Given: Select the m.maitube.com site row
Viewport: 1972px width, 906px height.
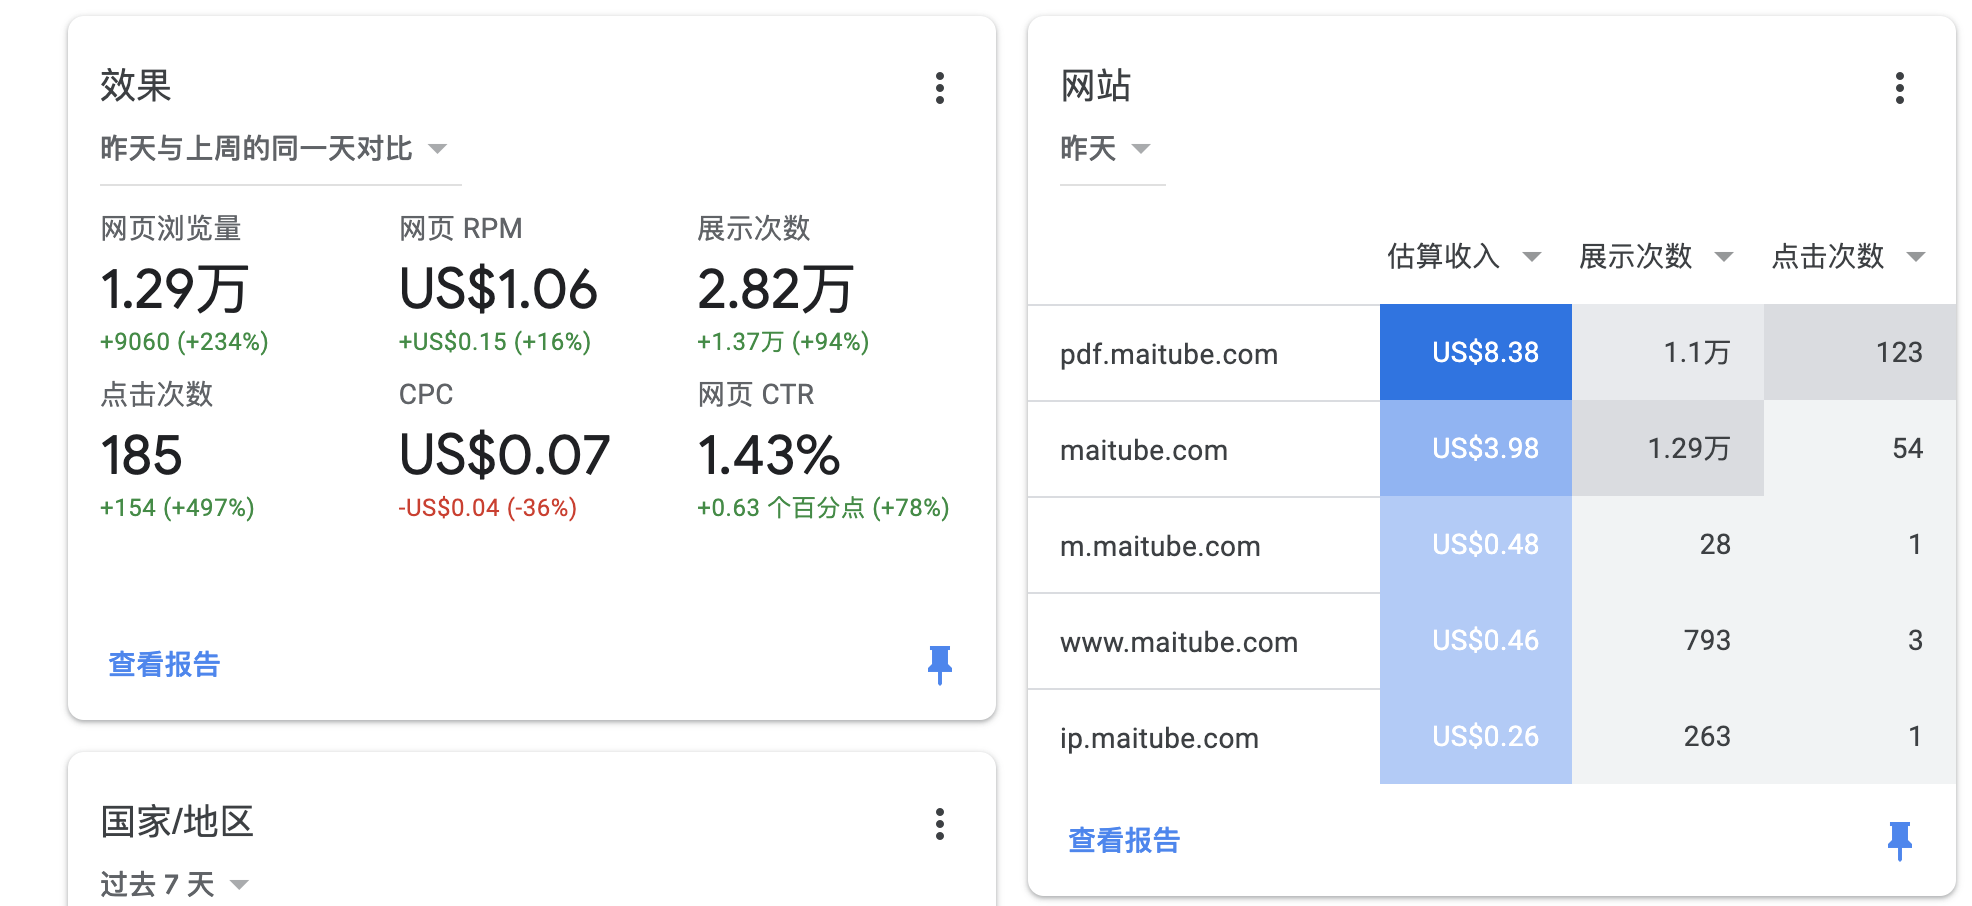Looking at the screenshot, I should (1492, 545).
